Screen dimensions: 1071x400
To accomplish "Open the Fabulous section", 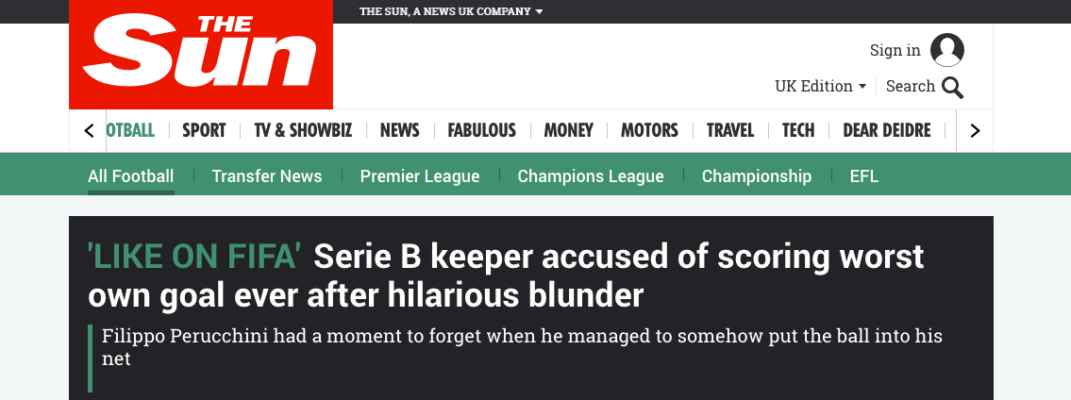I will pos(482,130).
